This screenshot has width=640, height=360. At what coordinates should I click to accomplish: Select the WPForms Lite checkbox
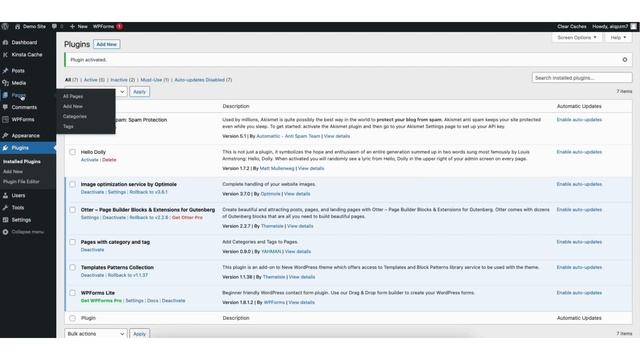72,293
